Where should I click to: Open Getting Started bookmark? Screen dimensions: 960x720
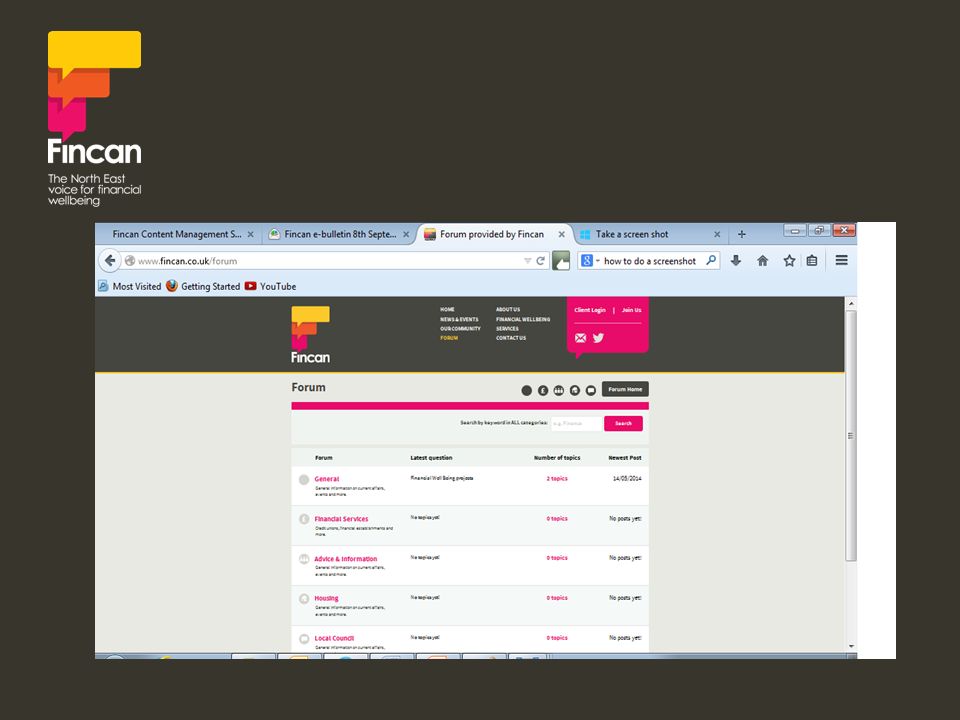(203, 286)
